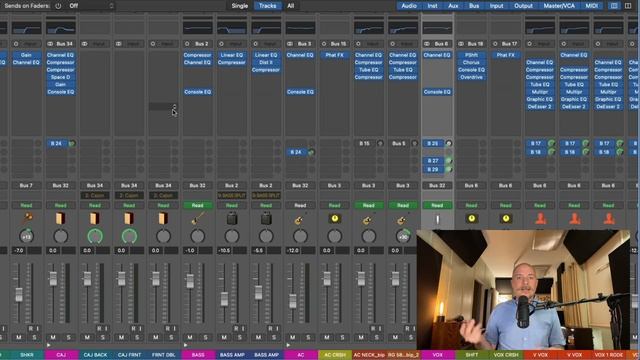Screen dimensions: 640x360
Task: Click the format icon beside Bus 3 on AC
Action: (290, 44)
